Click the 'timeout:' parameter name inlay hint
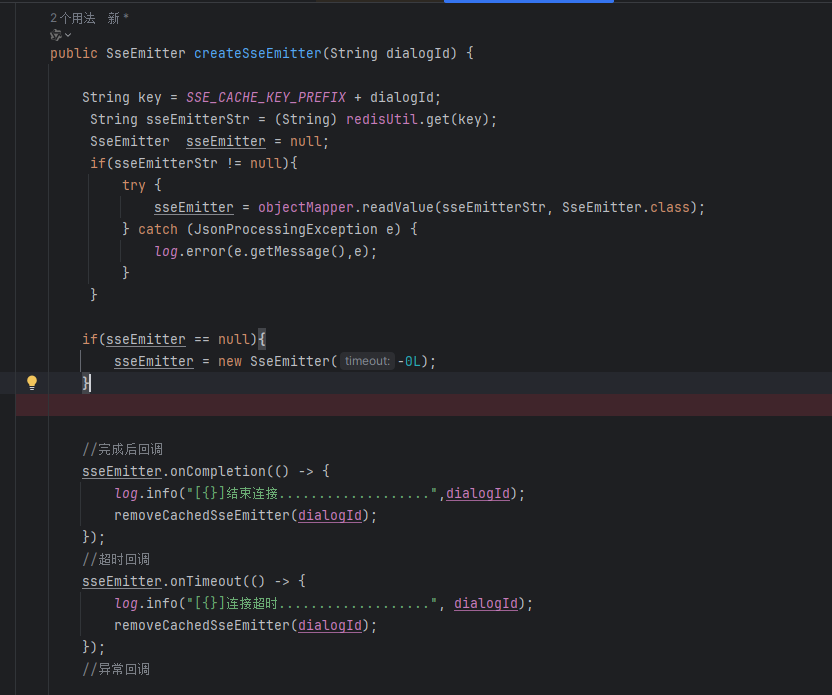 (x=367, y=360)
